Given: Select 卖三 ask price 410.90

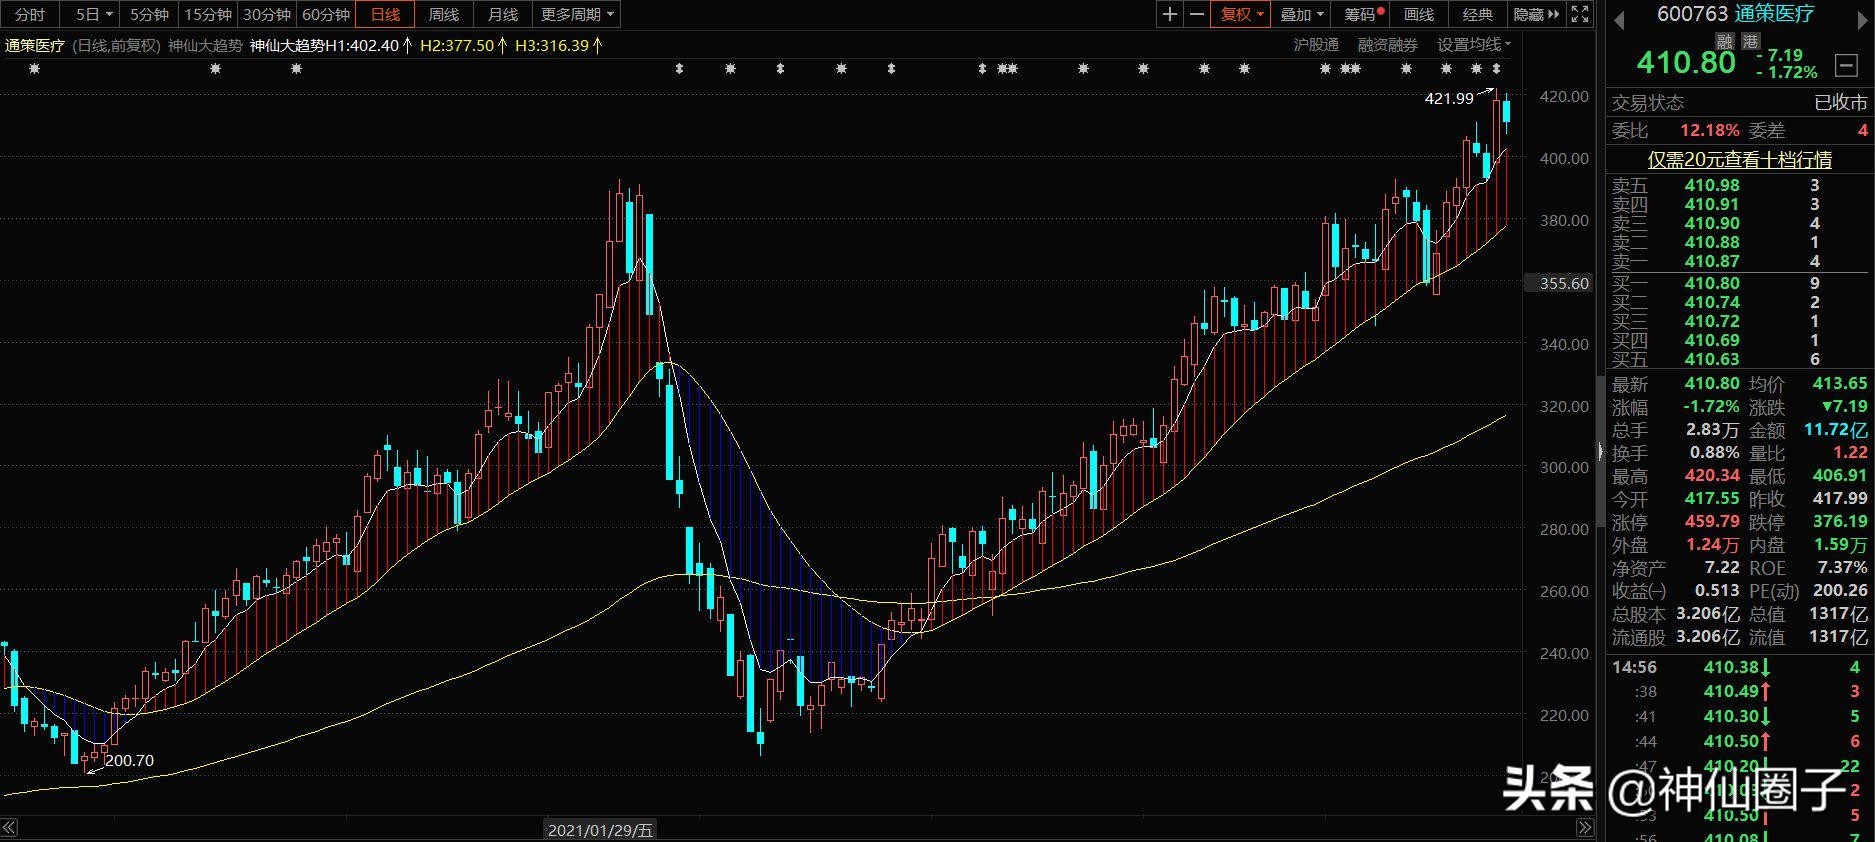Looking at the screenshot, I should pyautogui.click(x=1712, y=223).
